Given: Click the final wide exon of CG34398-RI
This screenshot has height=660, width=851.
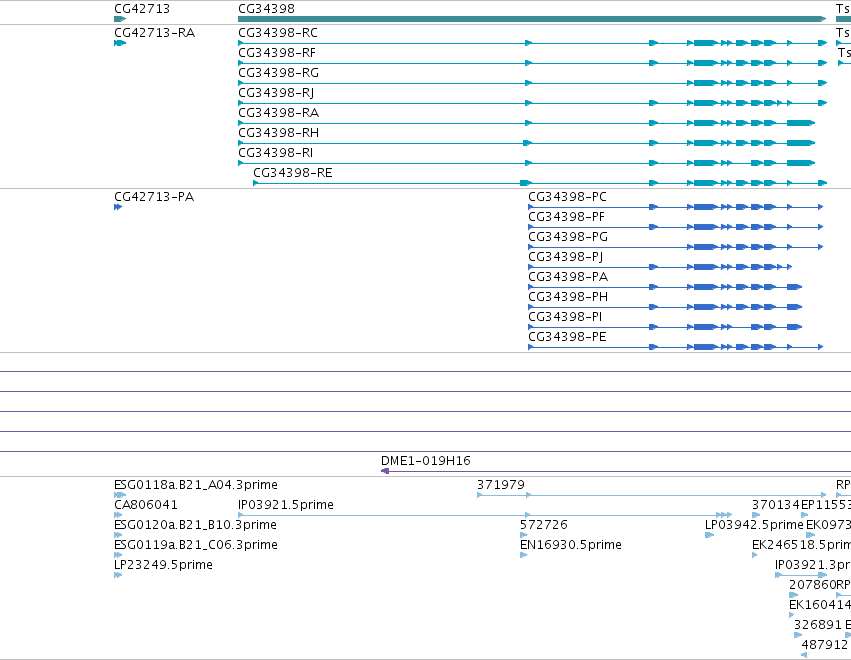Looking at the screenshot, I should click(801, 163).
